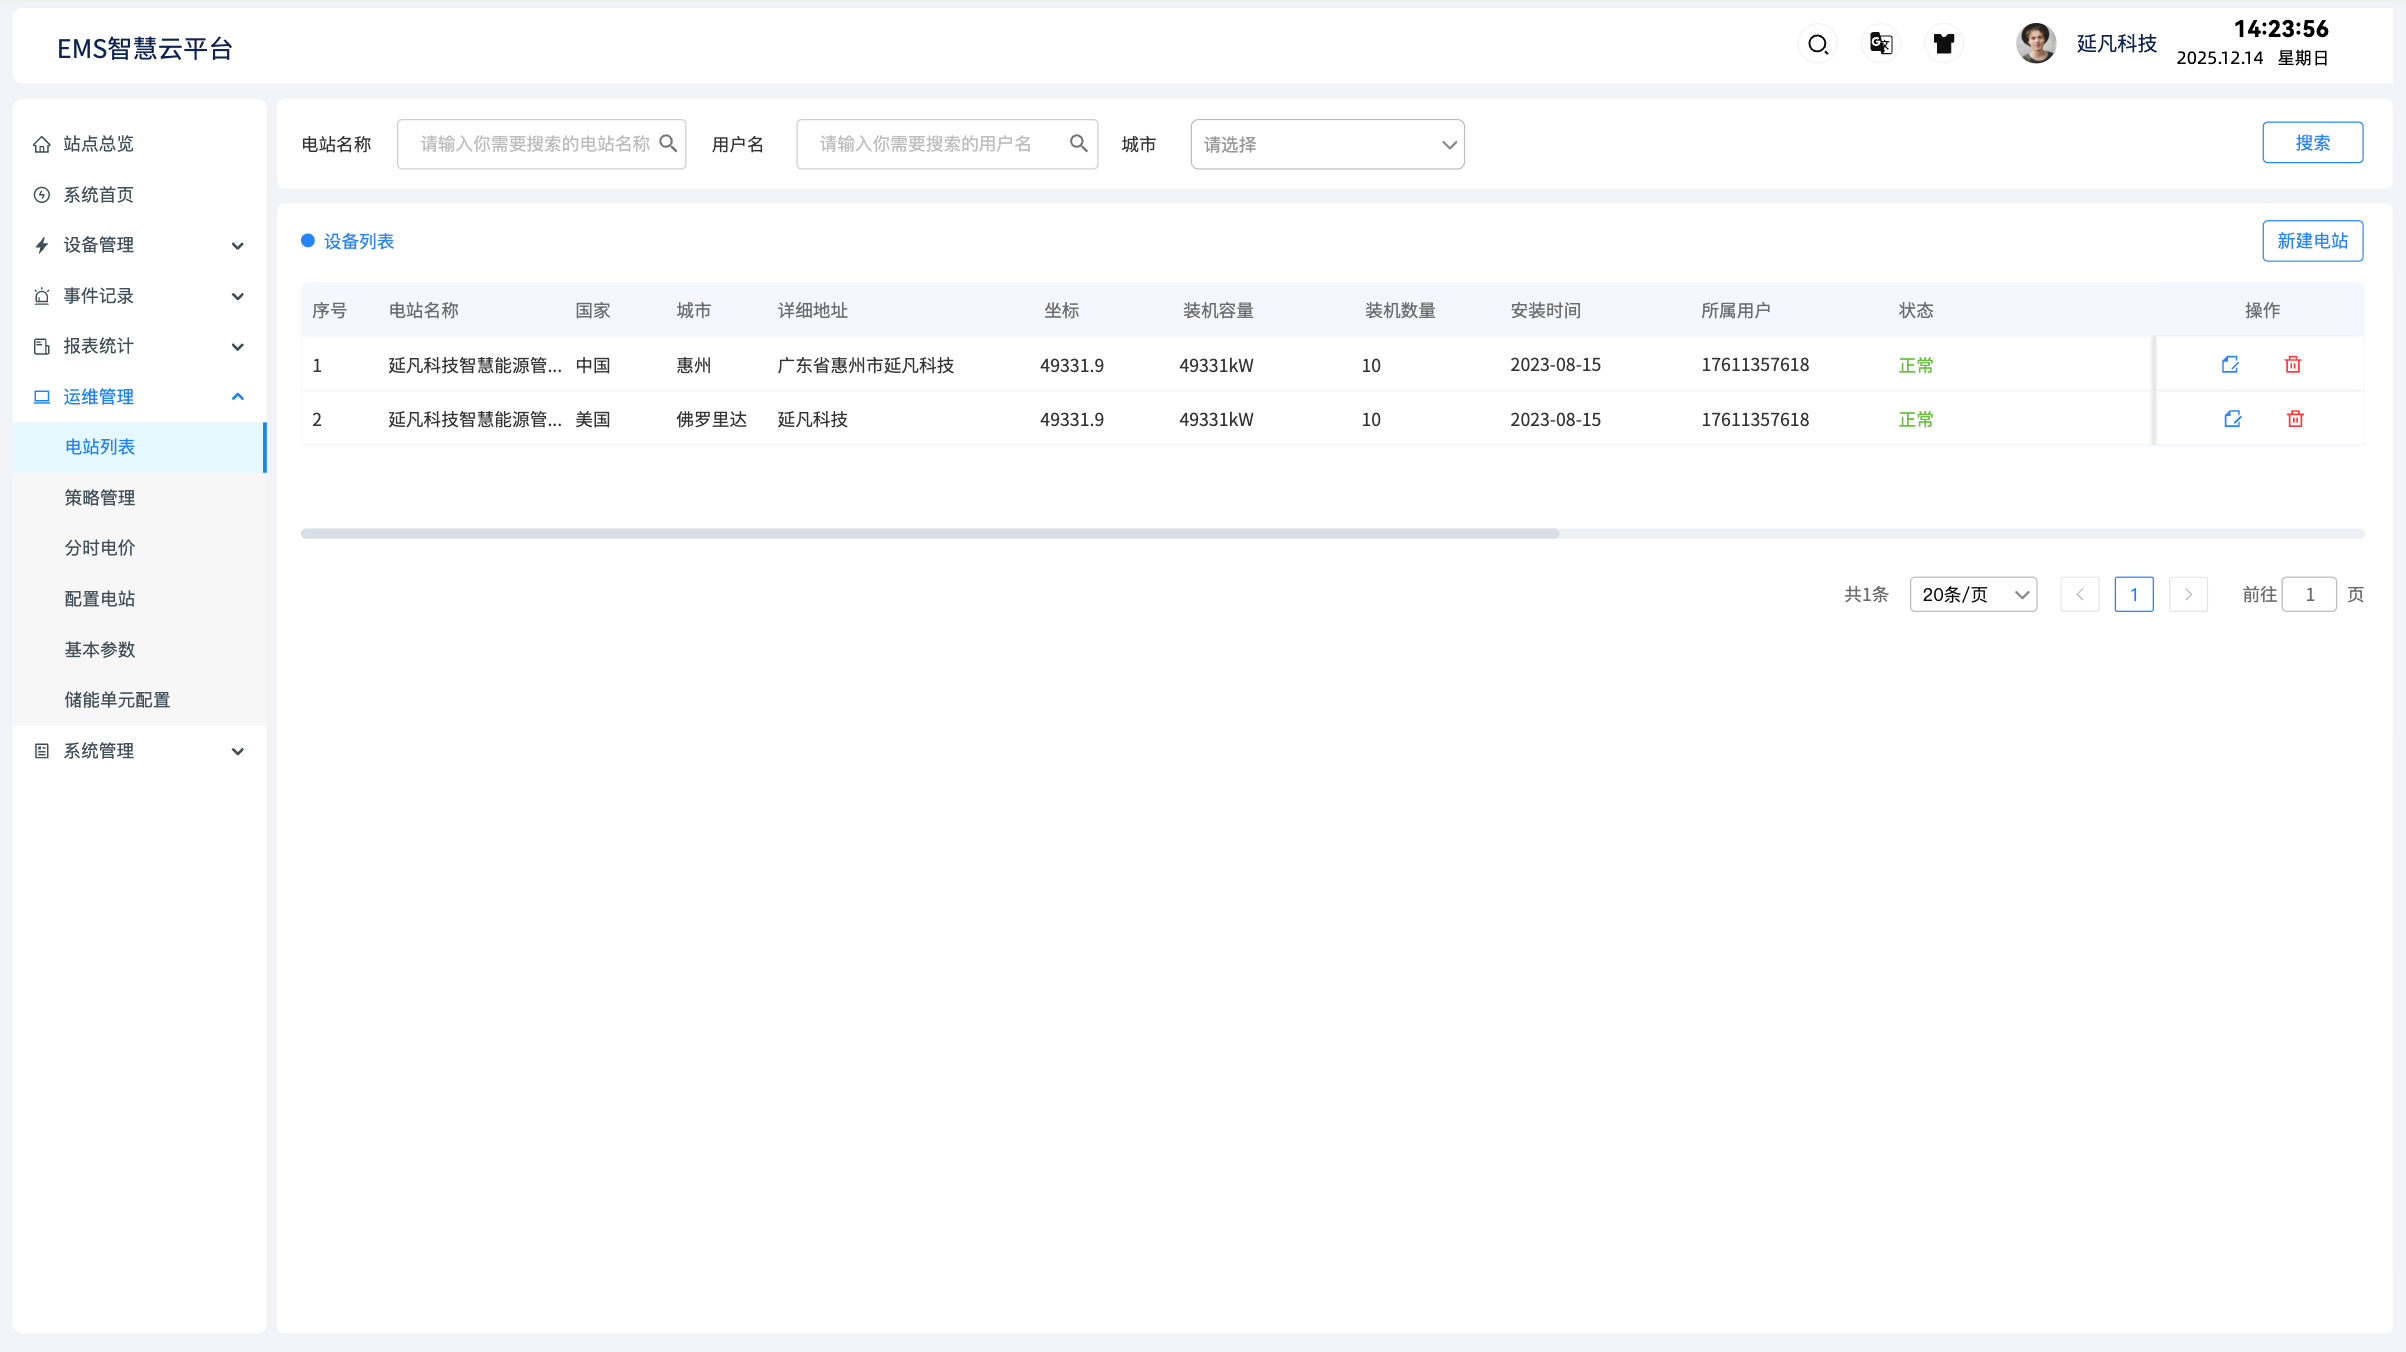
Task: Click edit icon for the 佛罗里达 station row
Action: pos(2232,419)
